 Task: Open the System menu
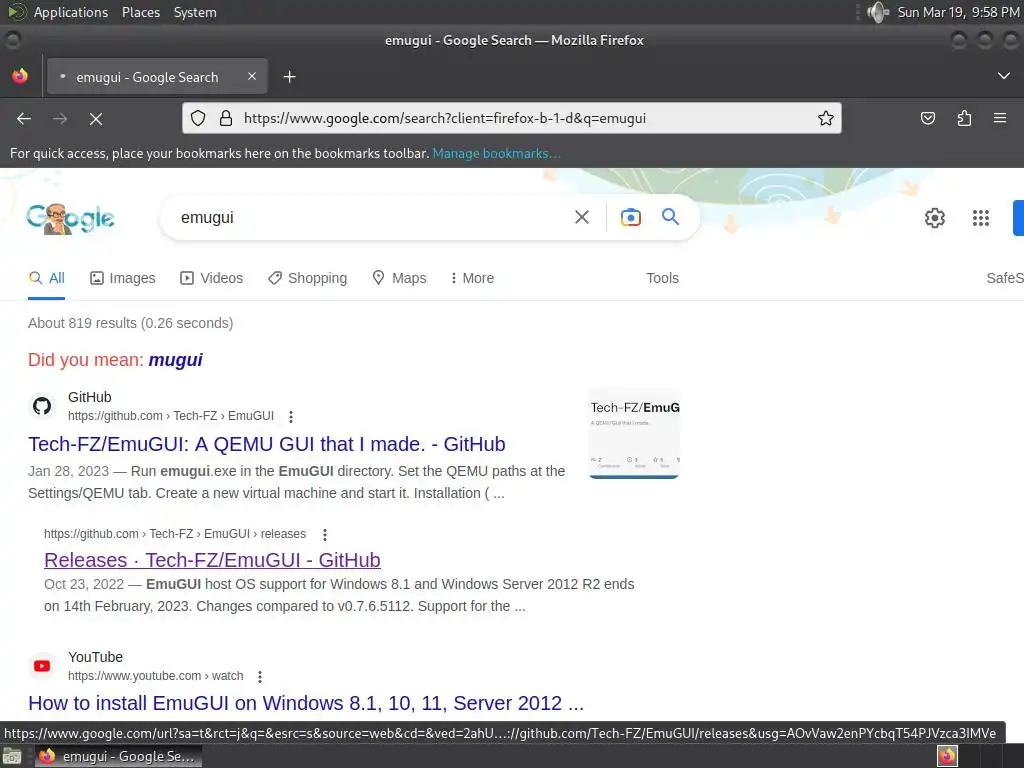tap(195, 12)
